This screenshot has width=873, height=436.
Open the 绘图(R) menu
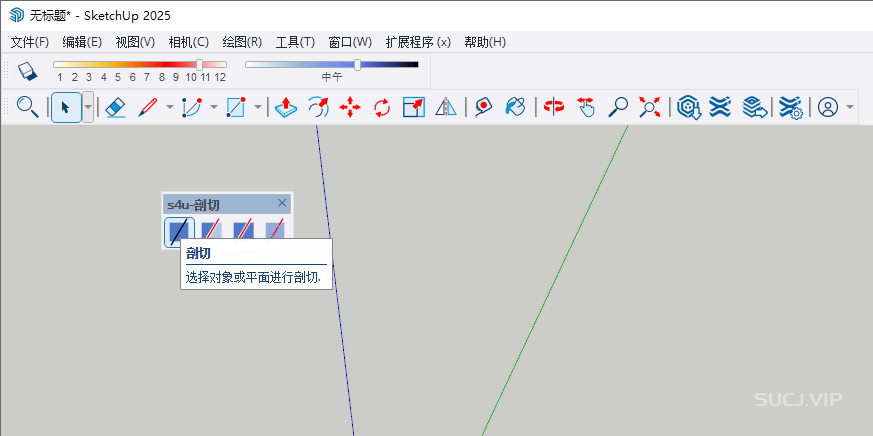pyautogui.click(x=242, y=42)
